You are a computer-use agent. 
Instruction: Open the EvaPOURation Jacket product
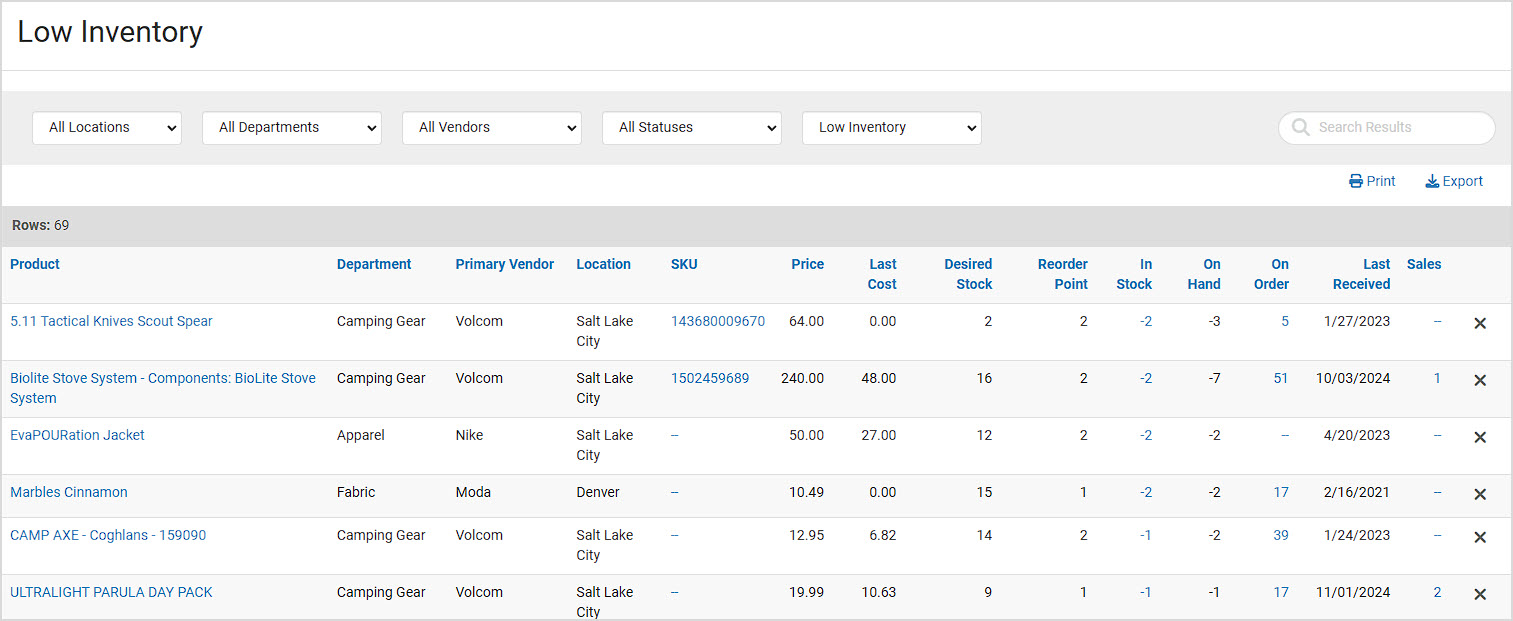77,435
